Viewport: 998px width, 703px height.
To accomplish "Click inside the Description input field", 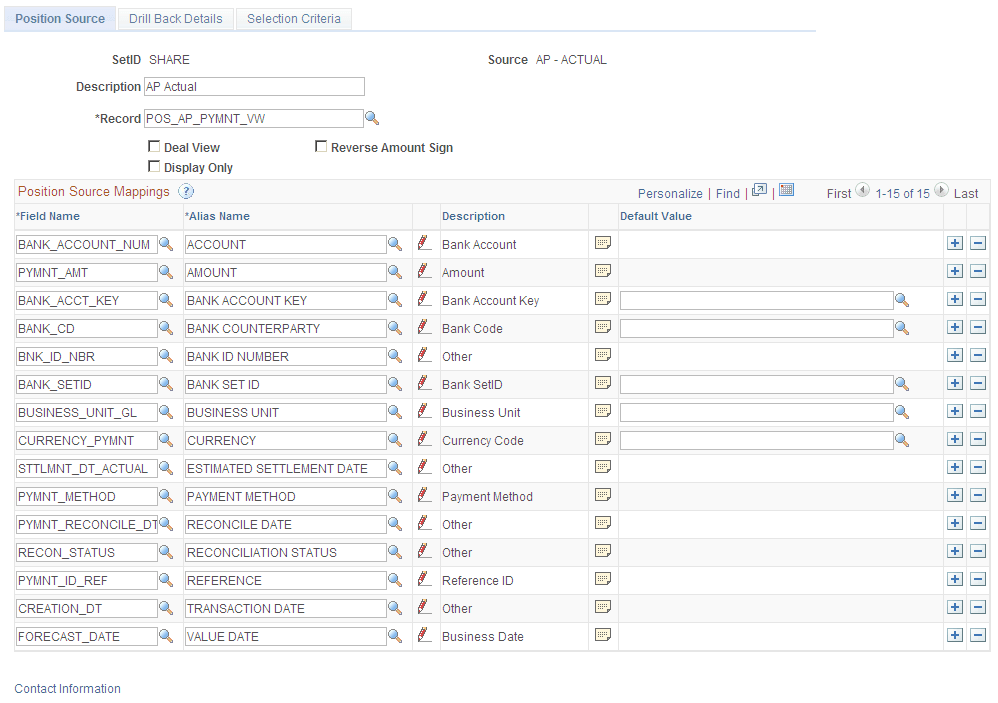I will [x=253, y=86].
